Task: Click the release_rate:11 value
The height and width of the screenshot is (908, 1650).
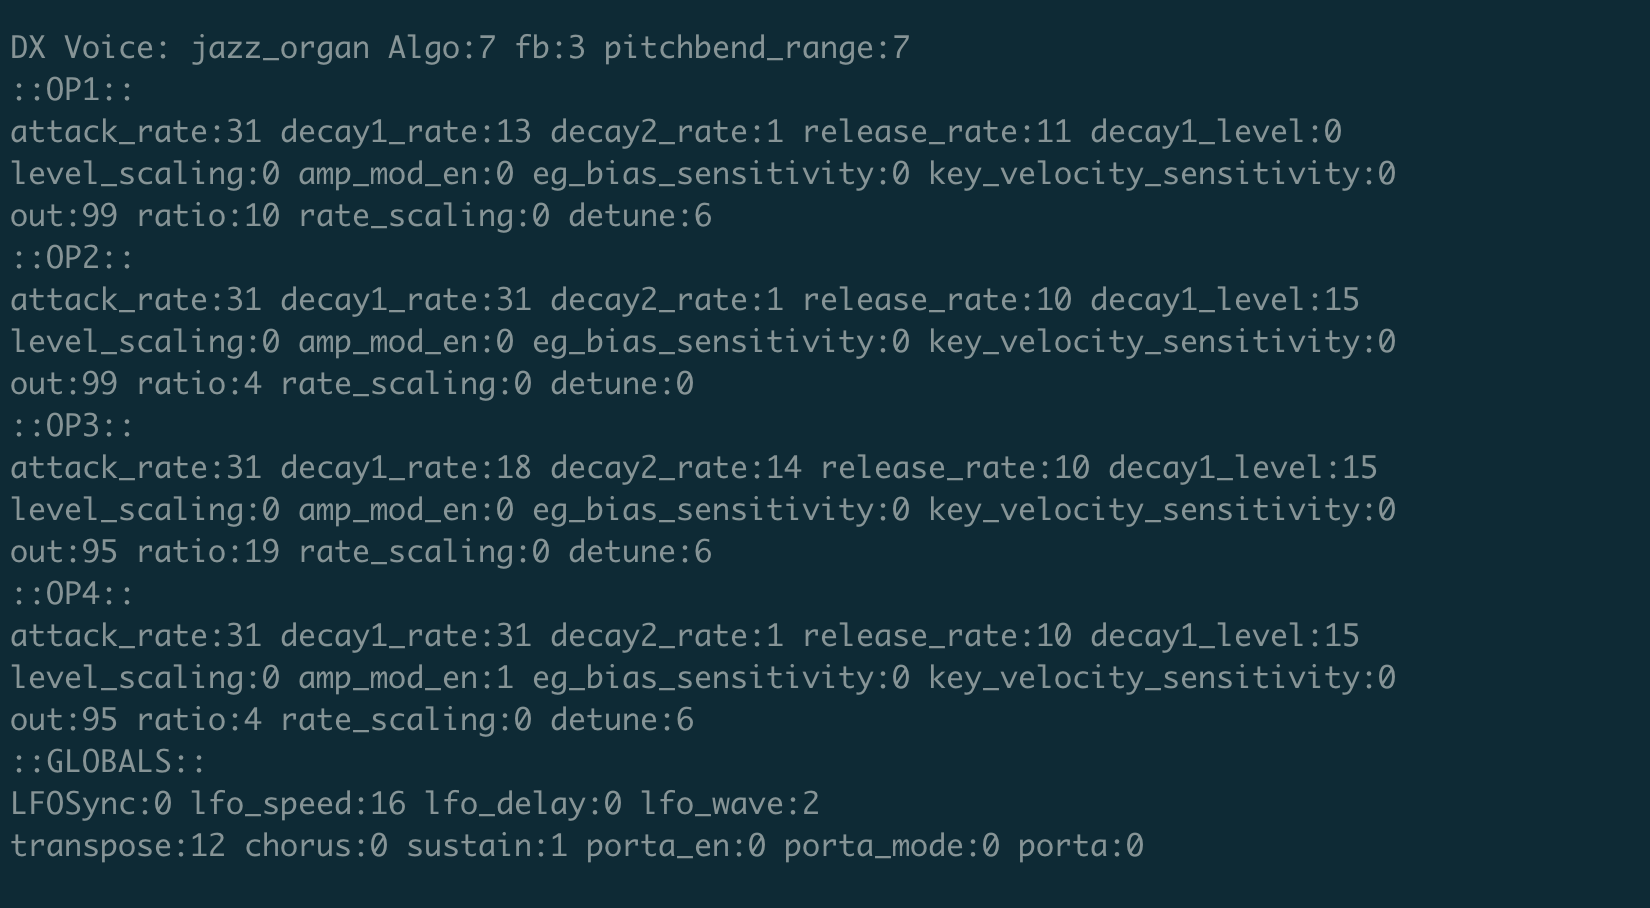Action: pyautogui.click(x=936, y=132)
